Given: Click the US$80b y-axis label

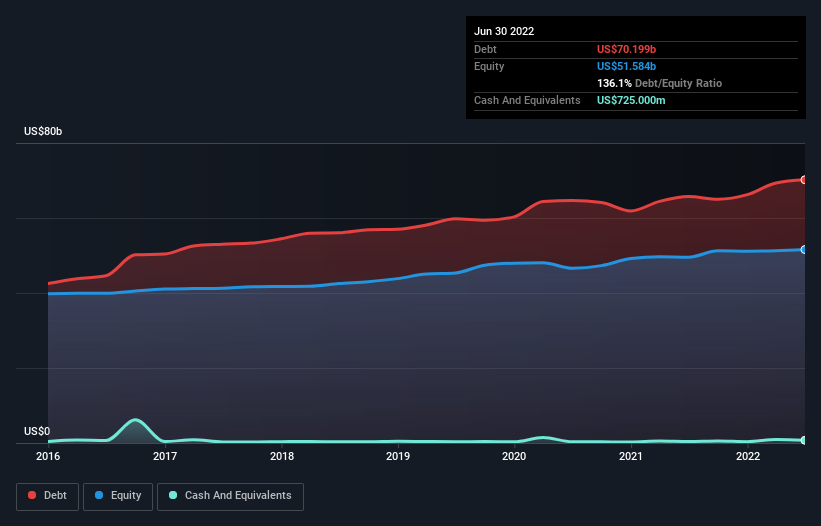Looking at the screenshot, I should (43, 131).
